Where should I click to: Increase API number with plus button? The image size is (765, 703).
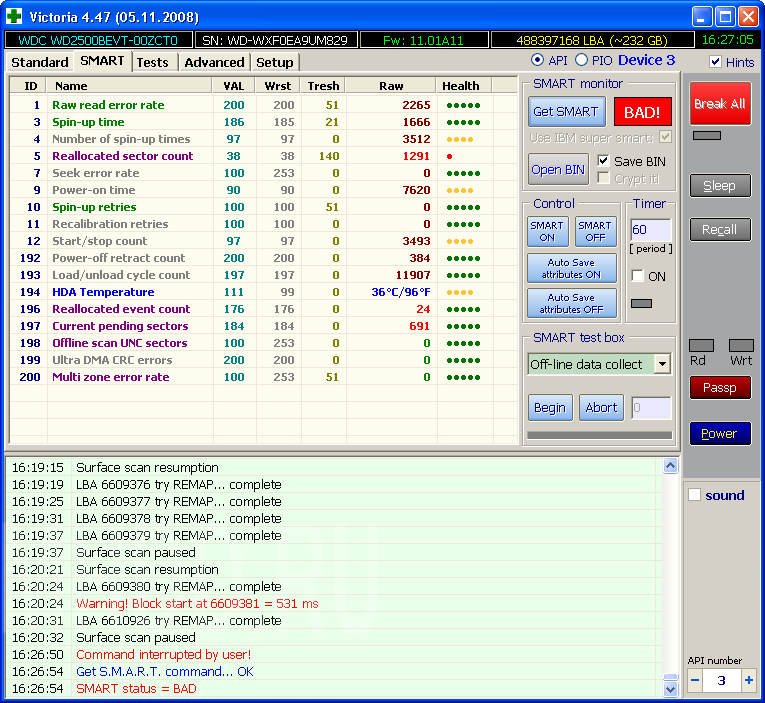coord(749,681)
